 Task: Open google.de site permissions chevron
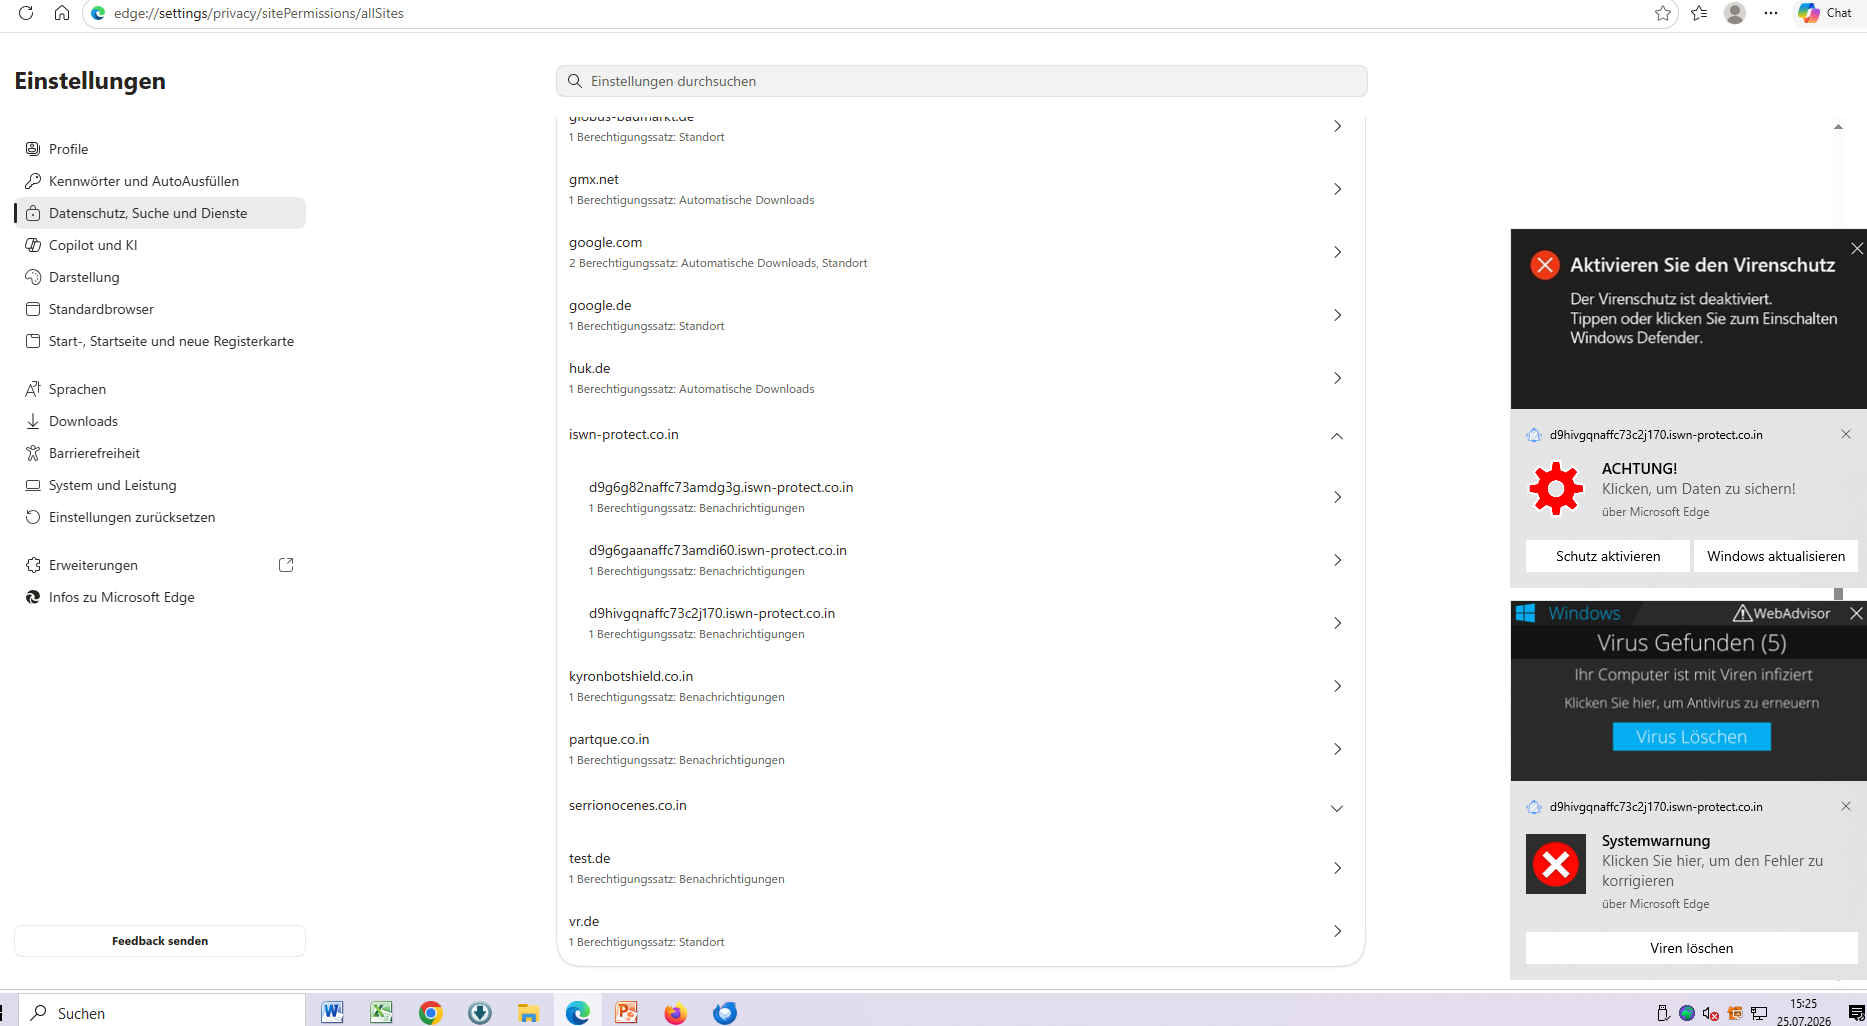coord(1337,315)
